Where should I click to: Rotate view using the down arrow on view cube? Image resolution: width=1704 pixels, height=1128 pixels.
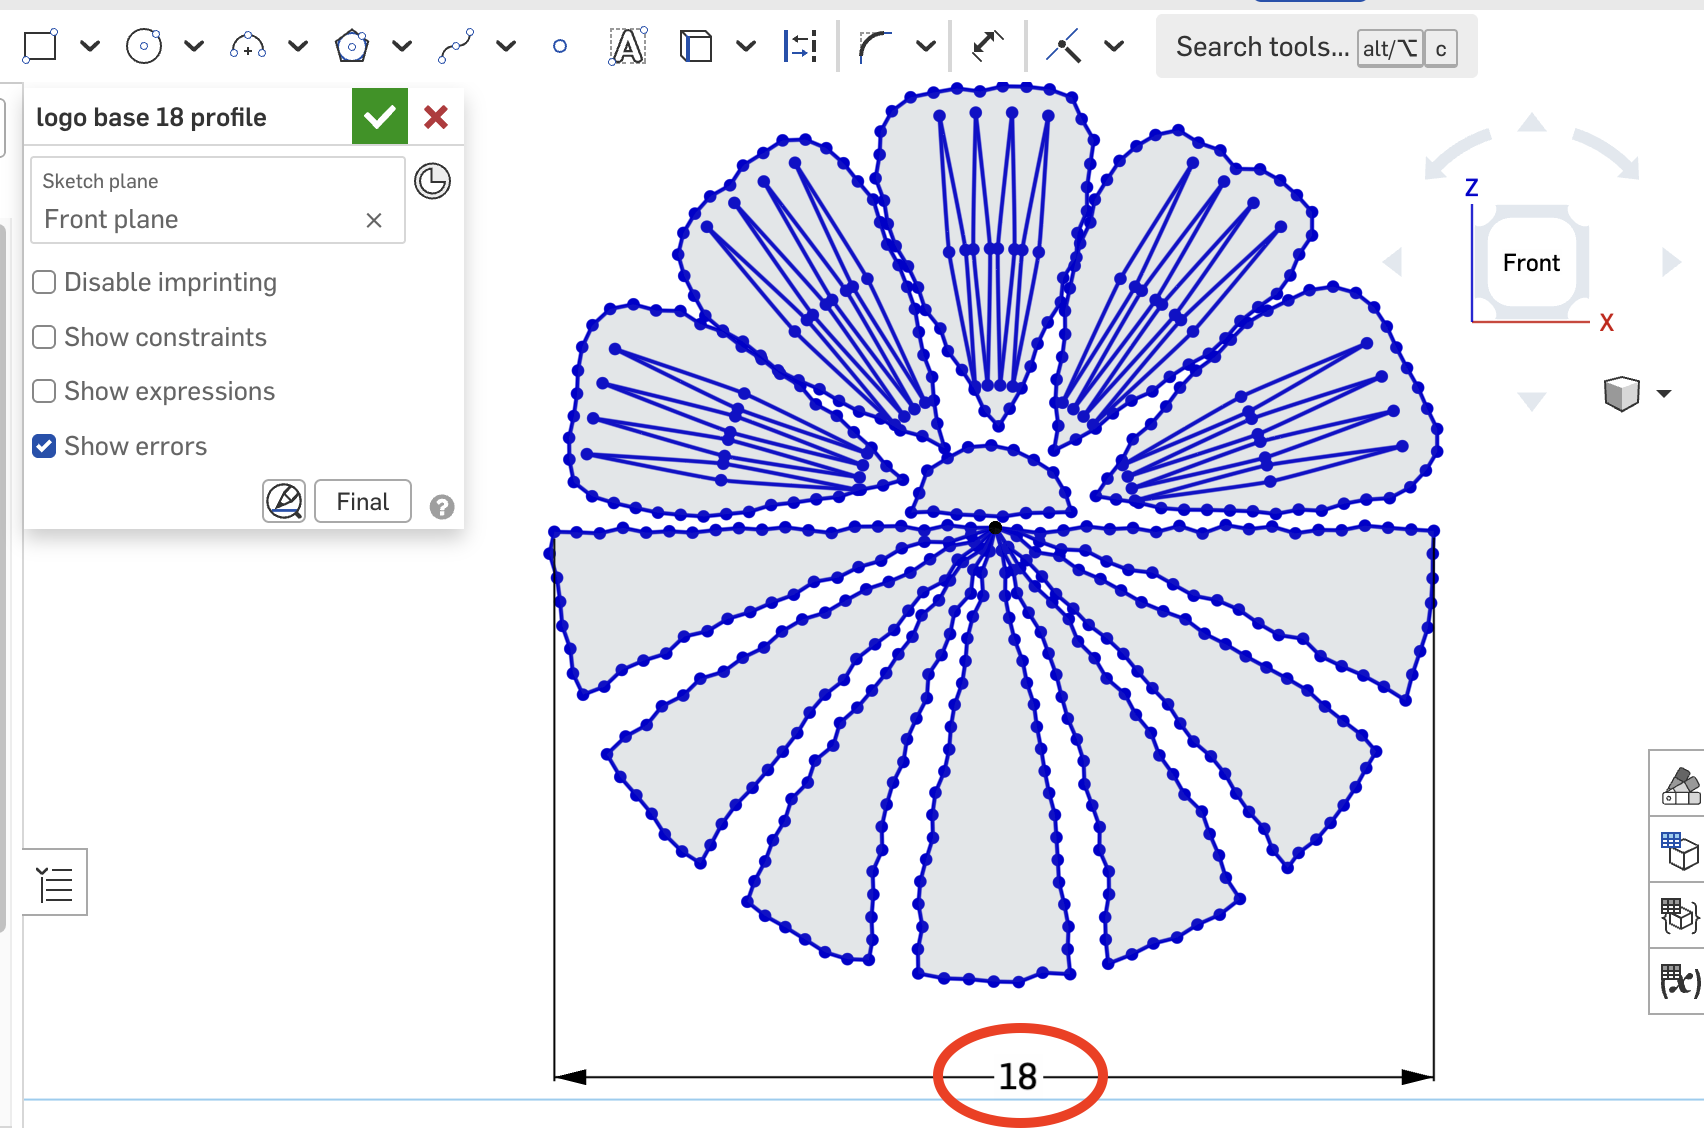coord(1532,401)
